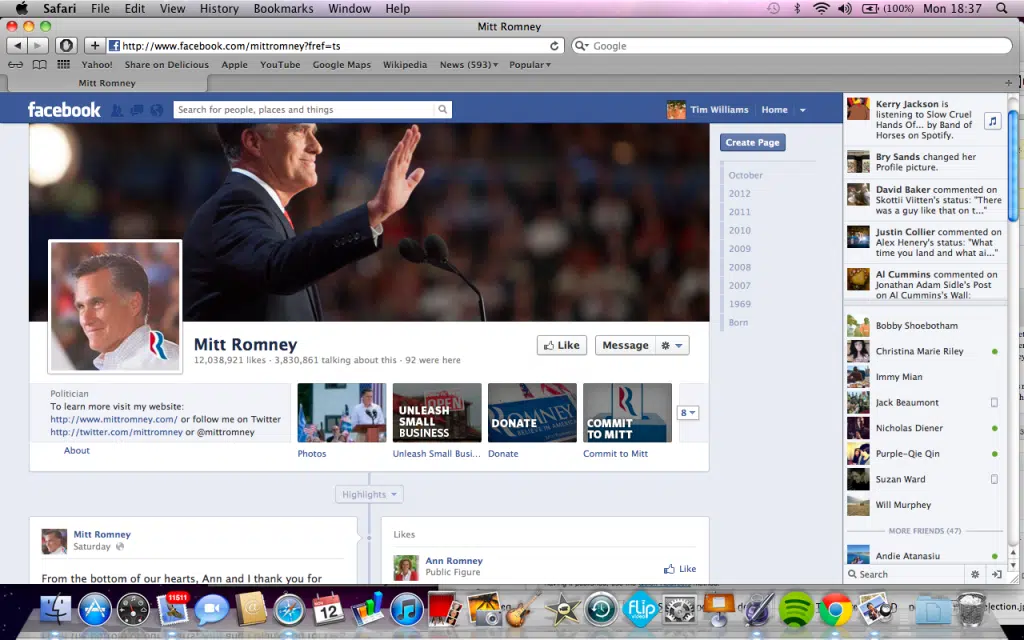The width and height of the screenshot is (1024, 640).
Task: Jump to Born on the timeline
Action: (738, 322)
